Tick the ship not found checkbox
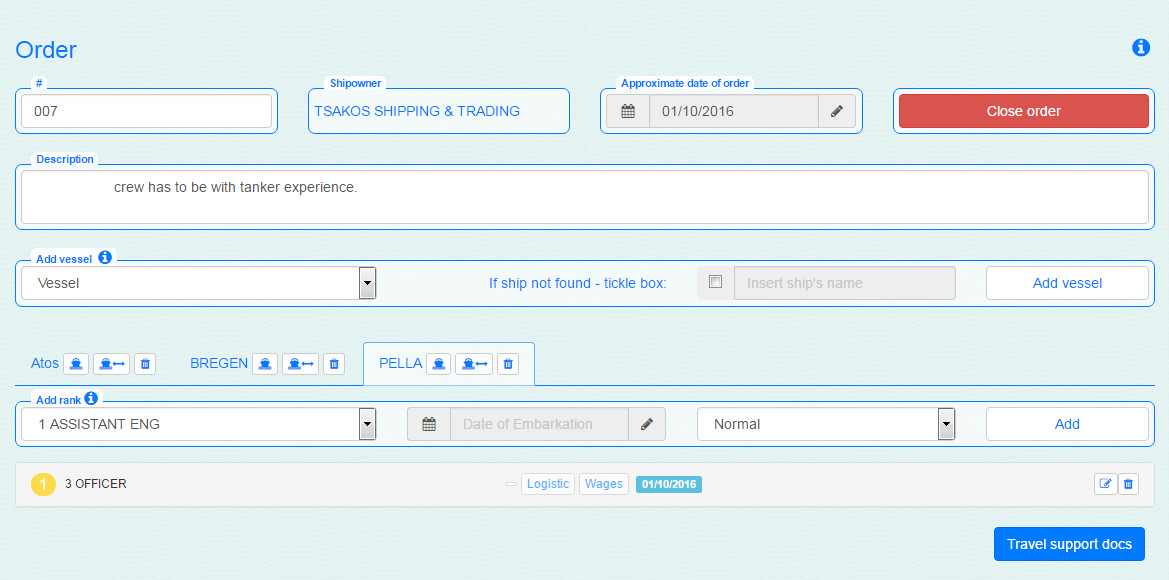The width and height of the screenshot is (1169, 580). [x=716, y=282]
